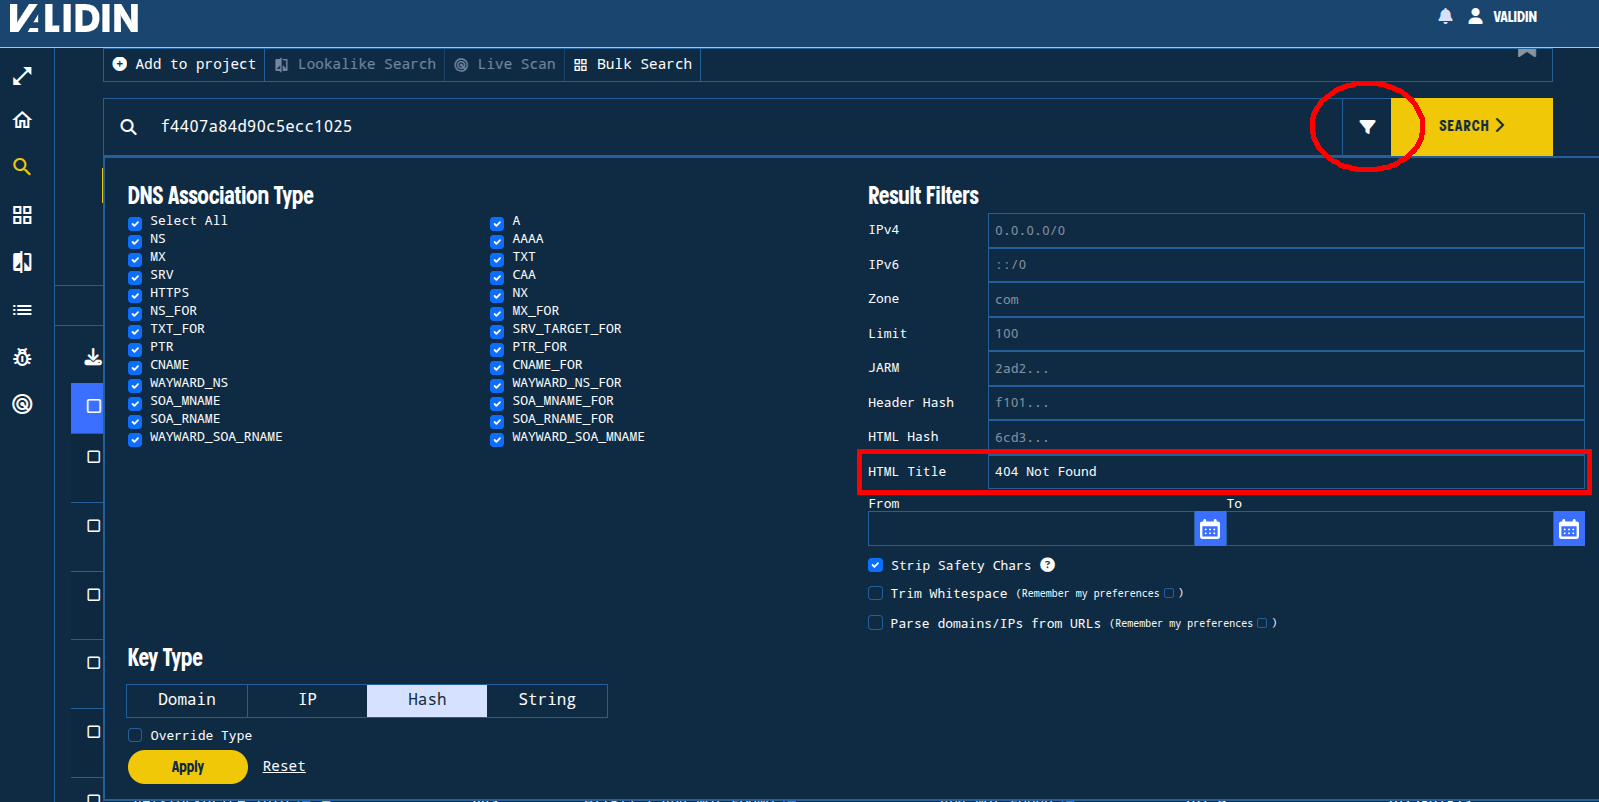Click the Limit filter field

pyautogui.click(x=1286, y=334)
